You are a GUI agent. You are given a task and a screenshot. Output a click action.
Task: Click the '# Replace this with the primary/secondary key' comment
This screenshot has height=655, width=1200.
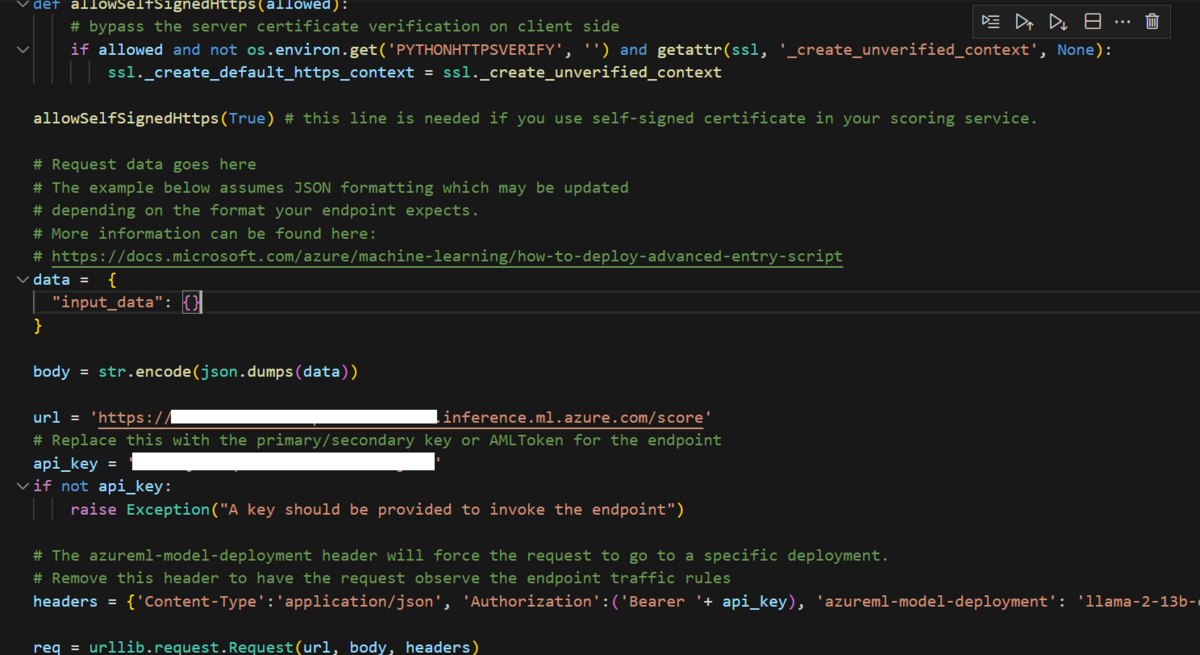(x=377, y=440)
